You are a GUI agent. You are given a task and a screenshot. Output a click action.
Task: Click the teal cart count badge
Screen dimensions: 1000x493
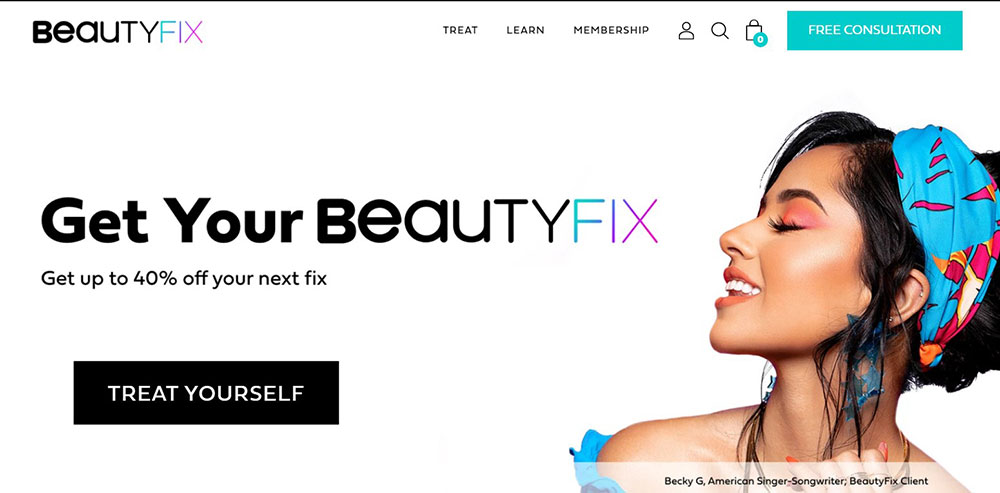click(x=760, y=40)
